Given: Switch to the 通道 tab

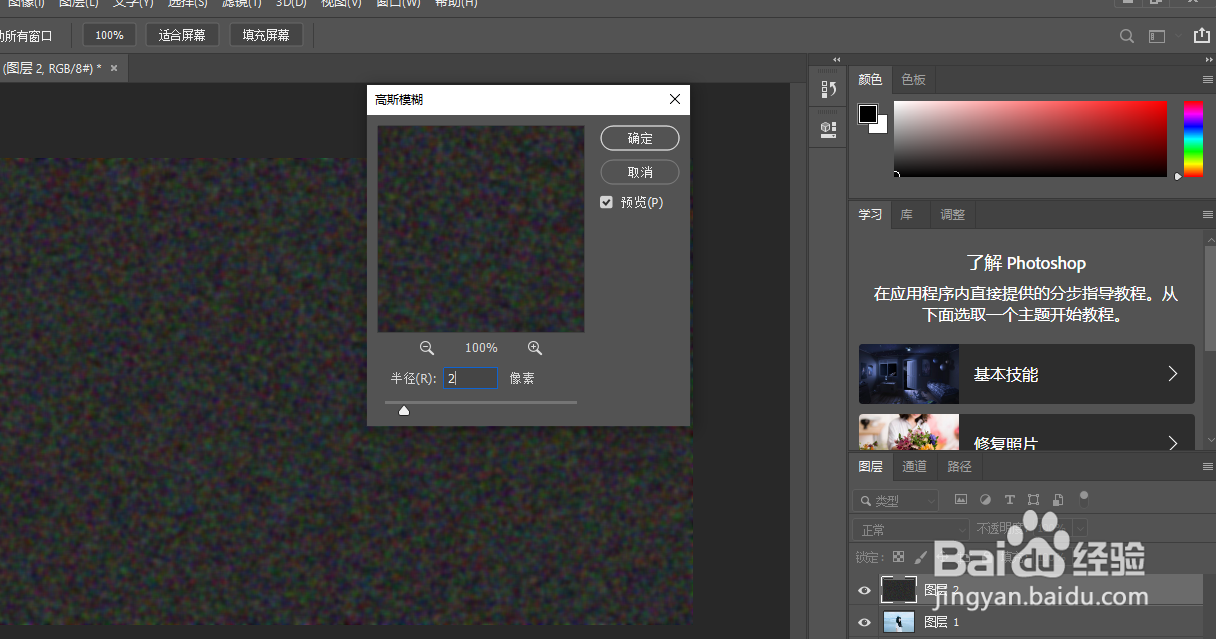Looking at the screenshot, I should click(914, 467).
